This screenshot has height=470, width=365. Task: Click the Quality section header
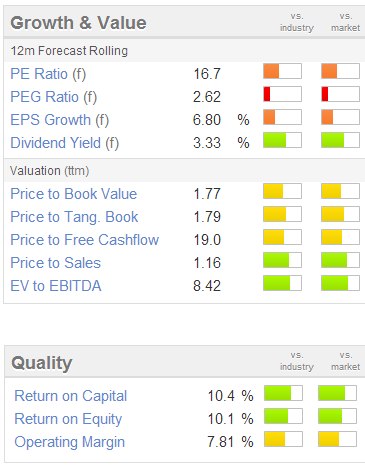click(42, 363)
